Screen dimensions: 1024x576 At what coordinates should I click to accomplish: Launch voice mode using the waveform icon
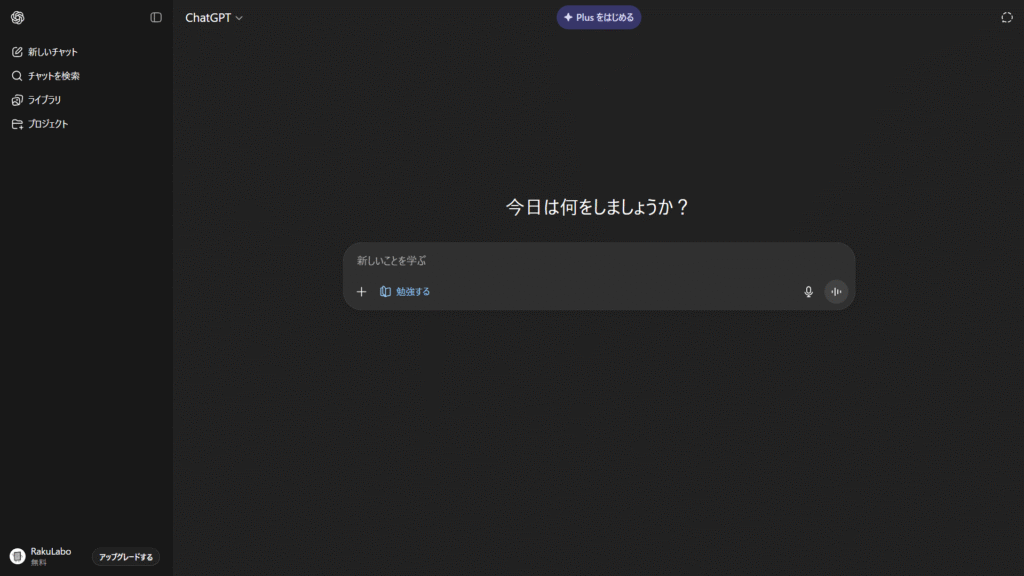click(x=836, y=292)
